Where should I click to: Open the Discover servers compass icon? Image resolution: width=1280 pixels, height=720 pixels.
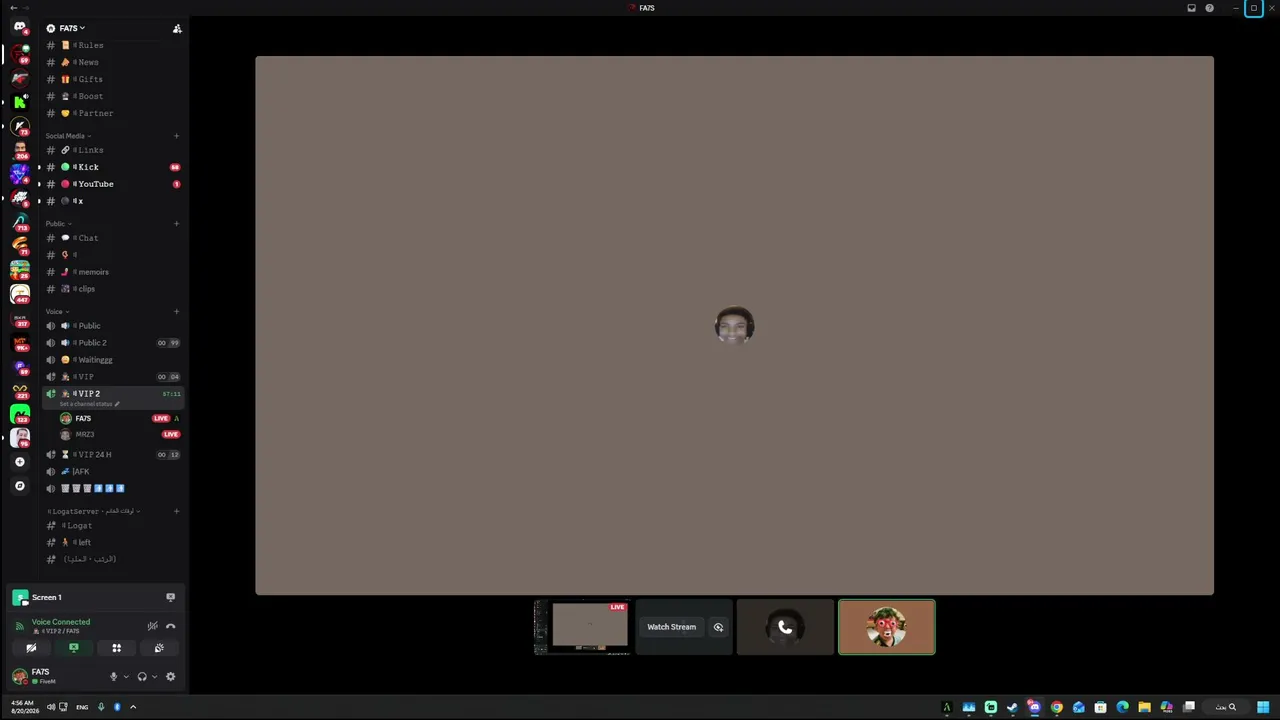point(19,486)
